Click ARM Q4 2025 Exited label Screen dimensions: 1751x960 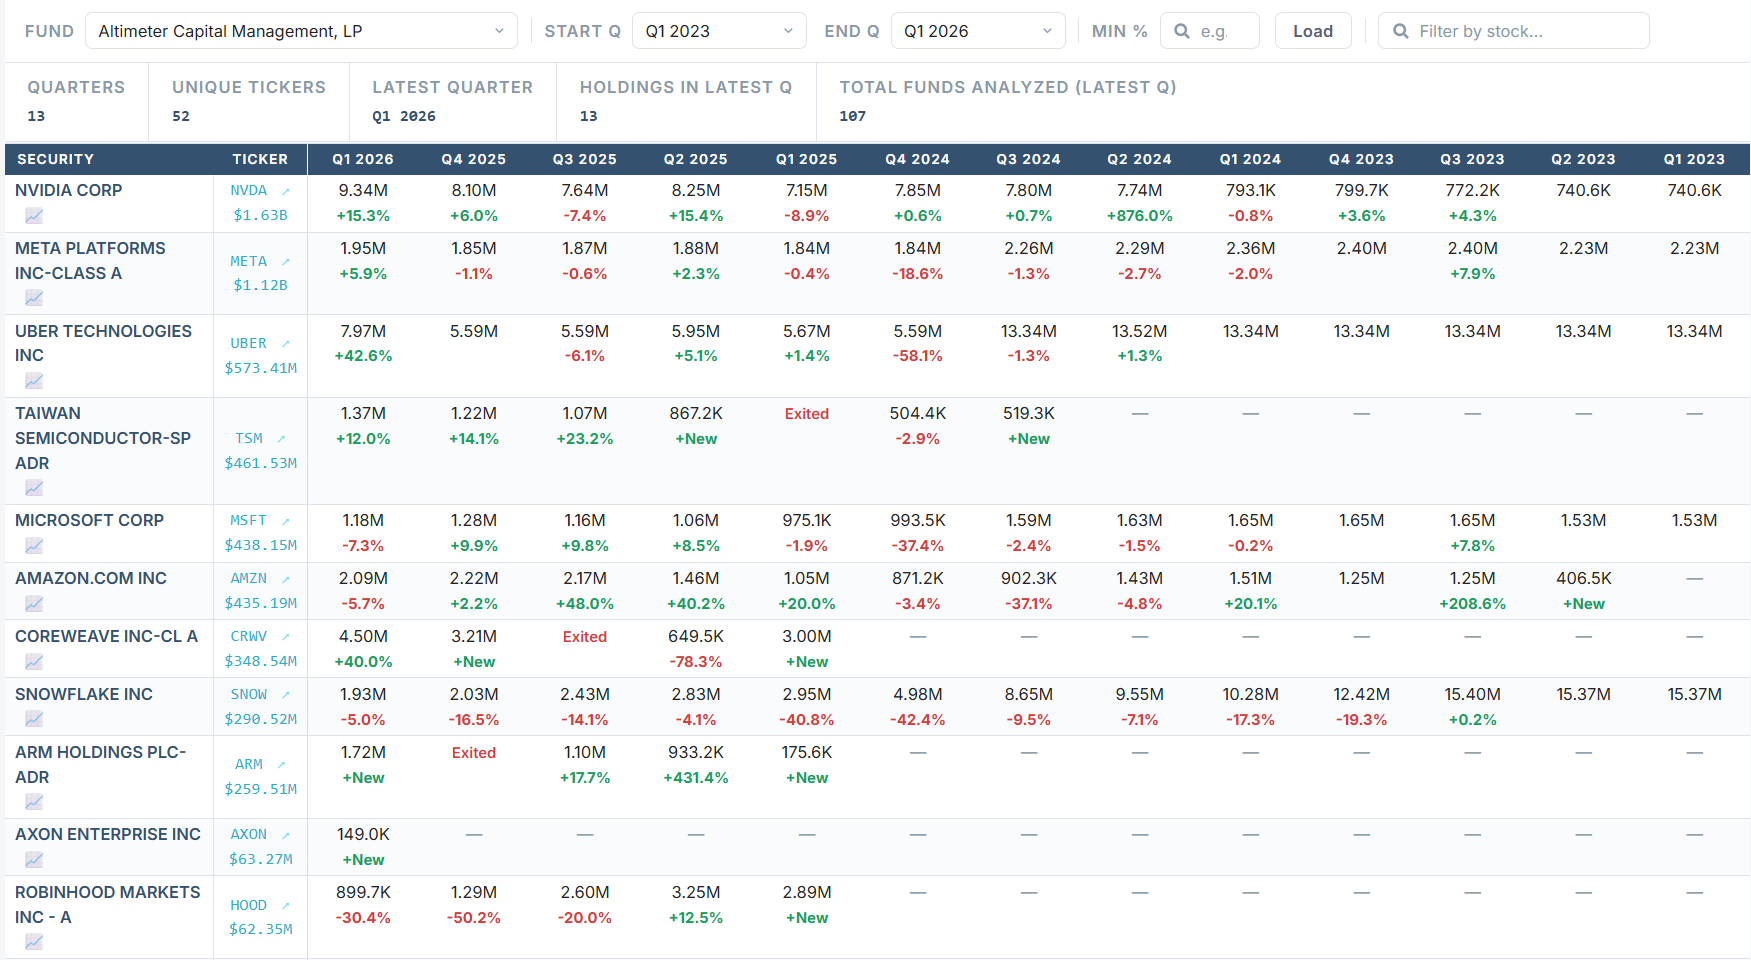(x=474, y=753)
